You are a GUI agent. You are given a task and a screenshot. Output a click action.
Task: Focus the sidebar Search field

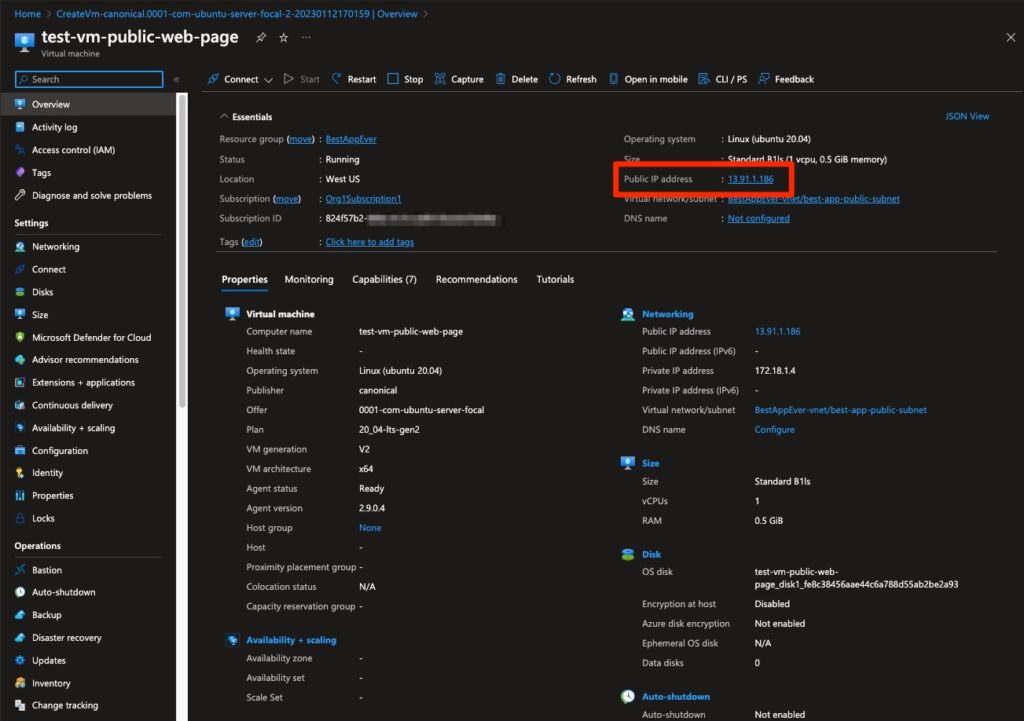point(89,79)
